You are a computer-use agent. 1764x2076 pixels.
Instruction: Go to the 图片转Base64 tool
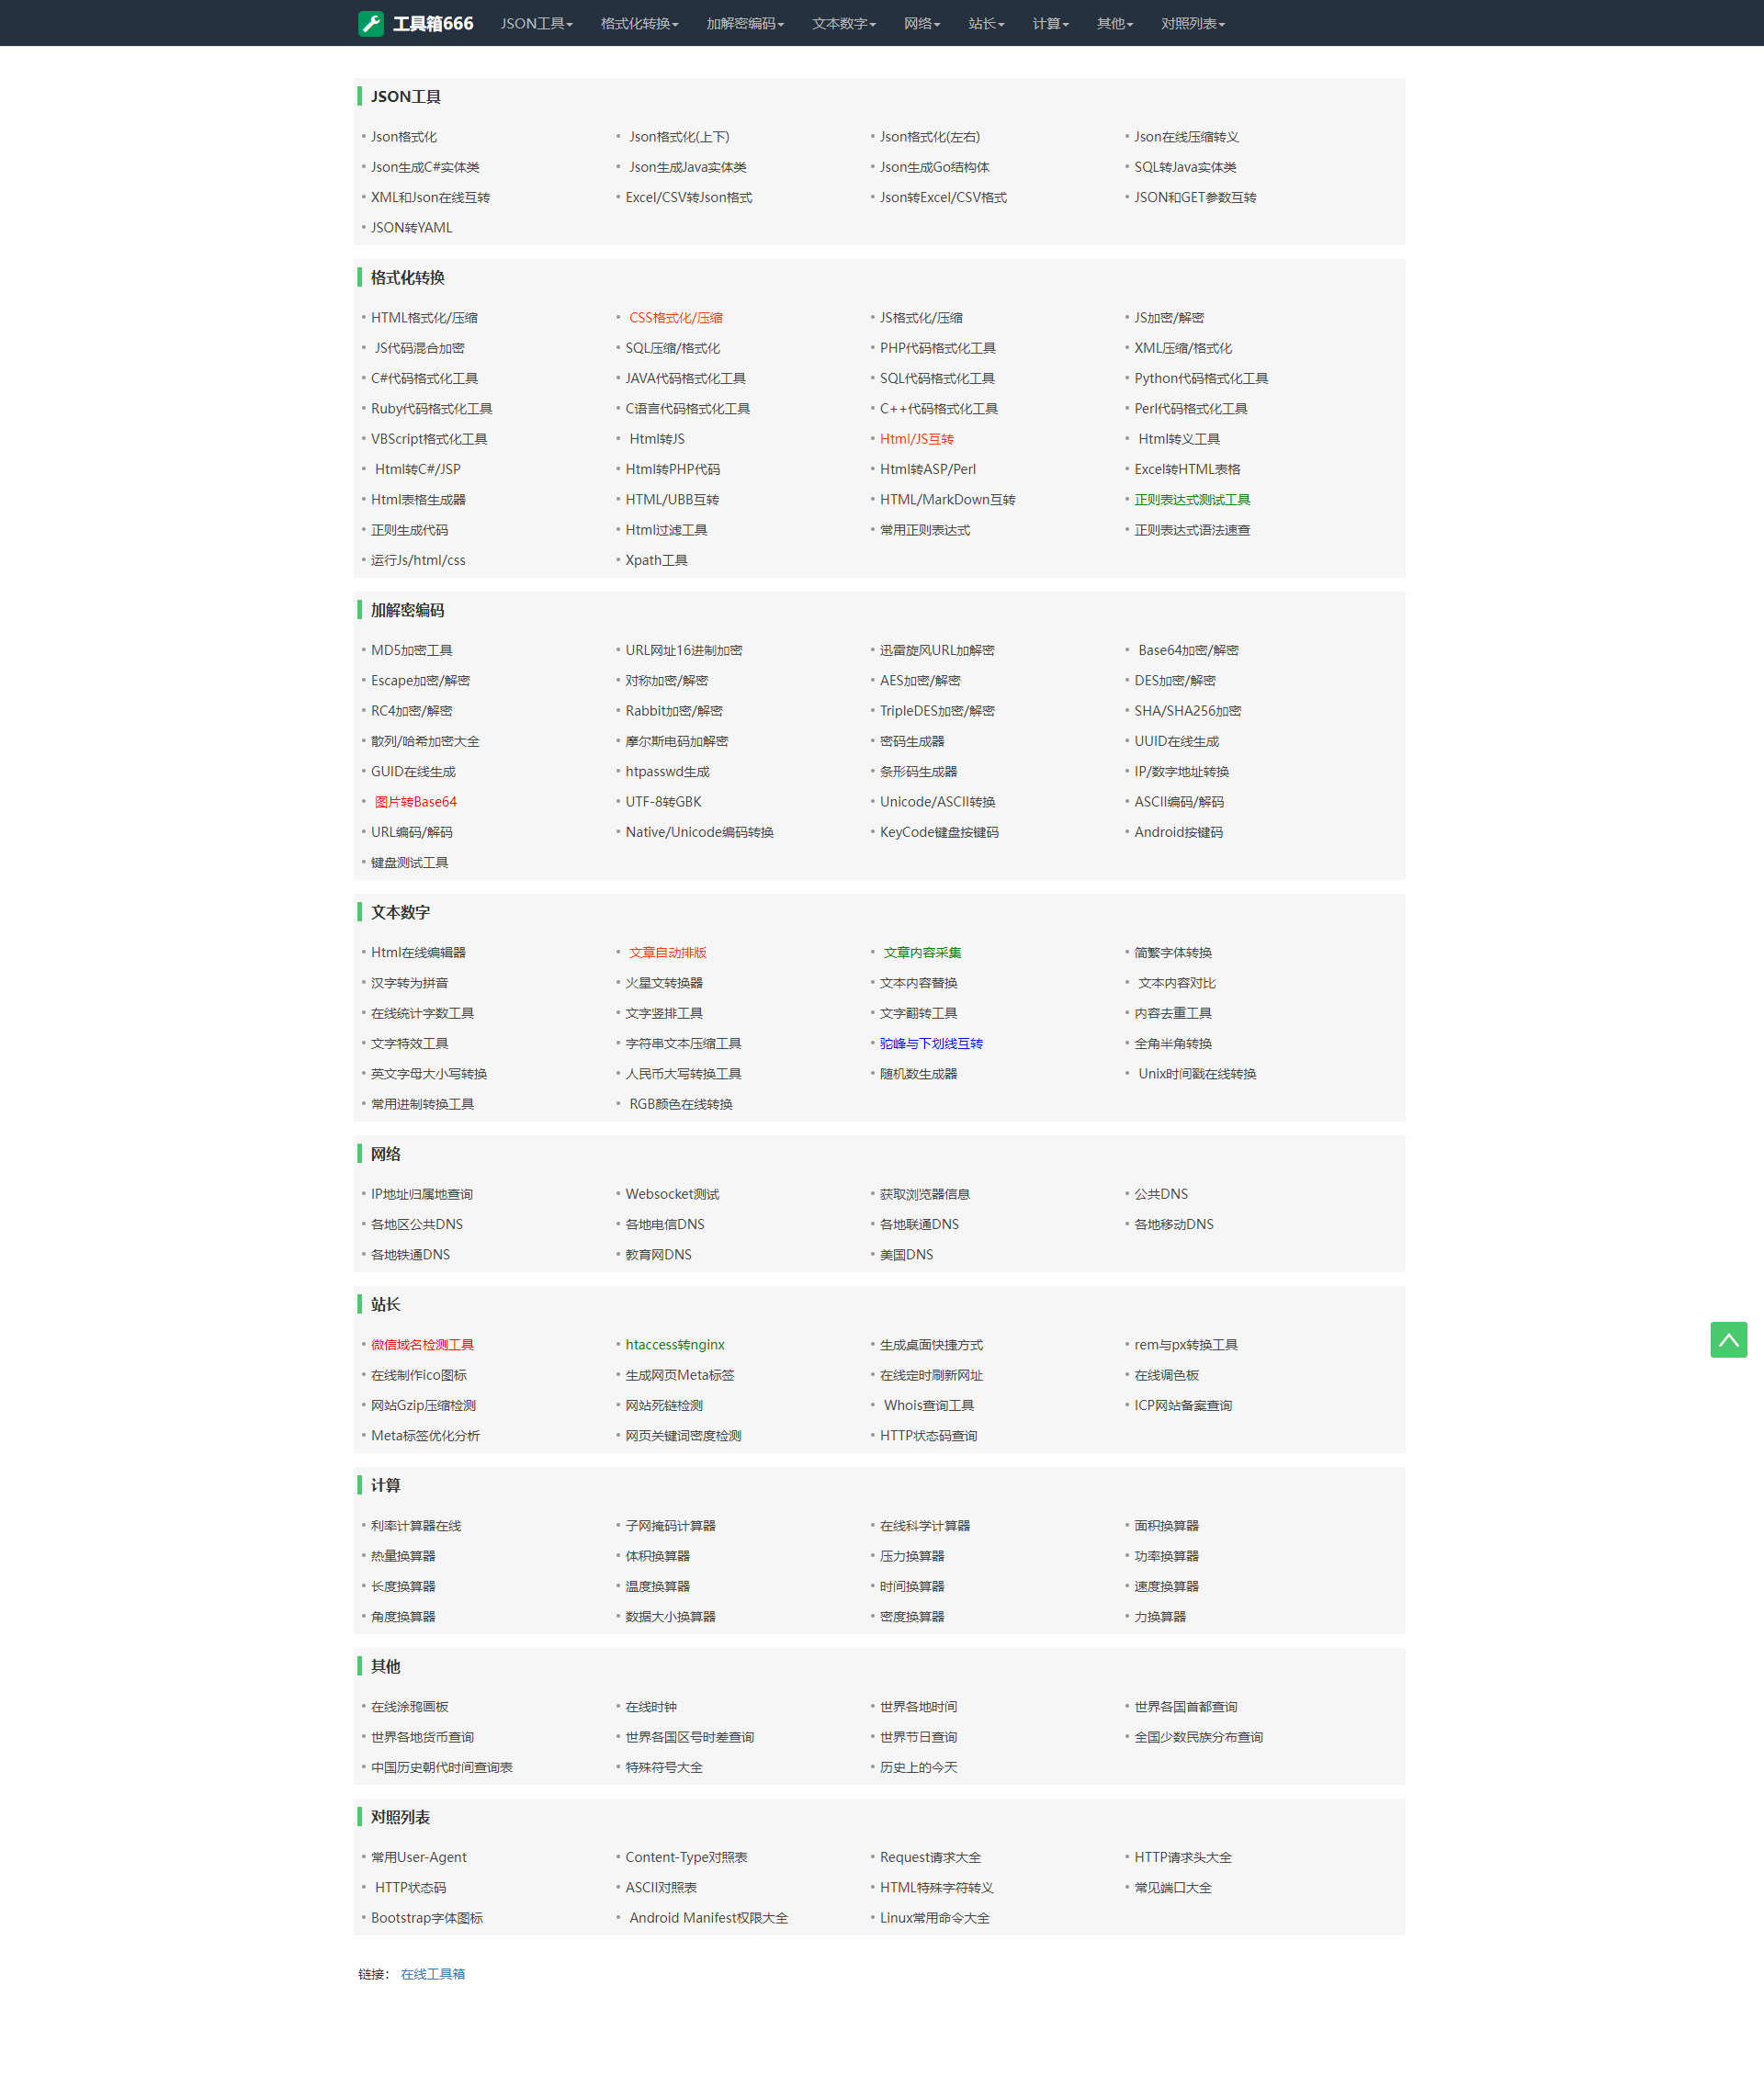[x=415, y=802]
